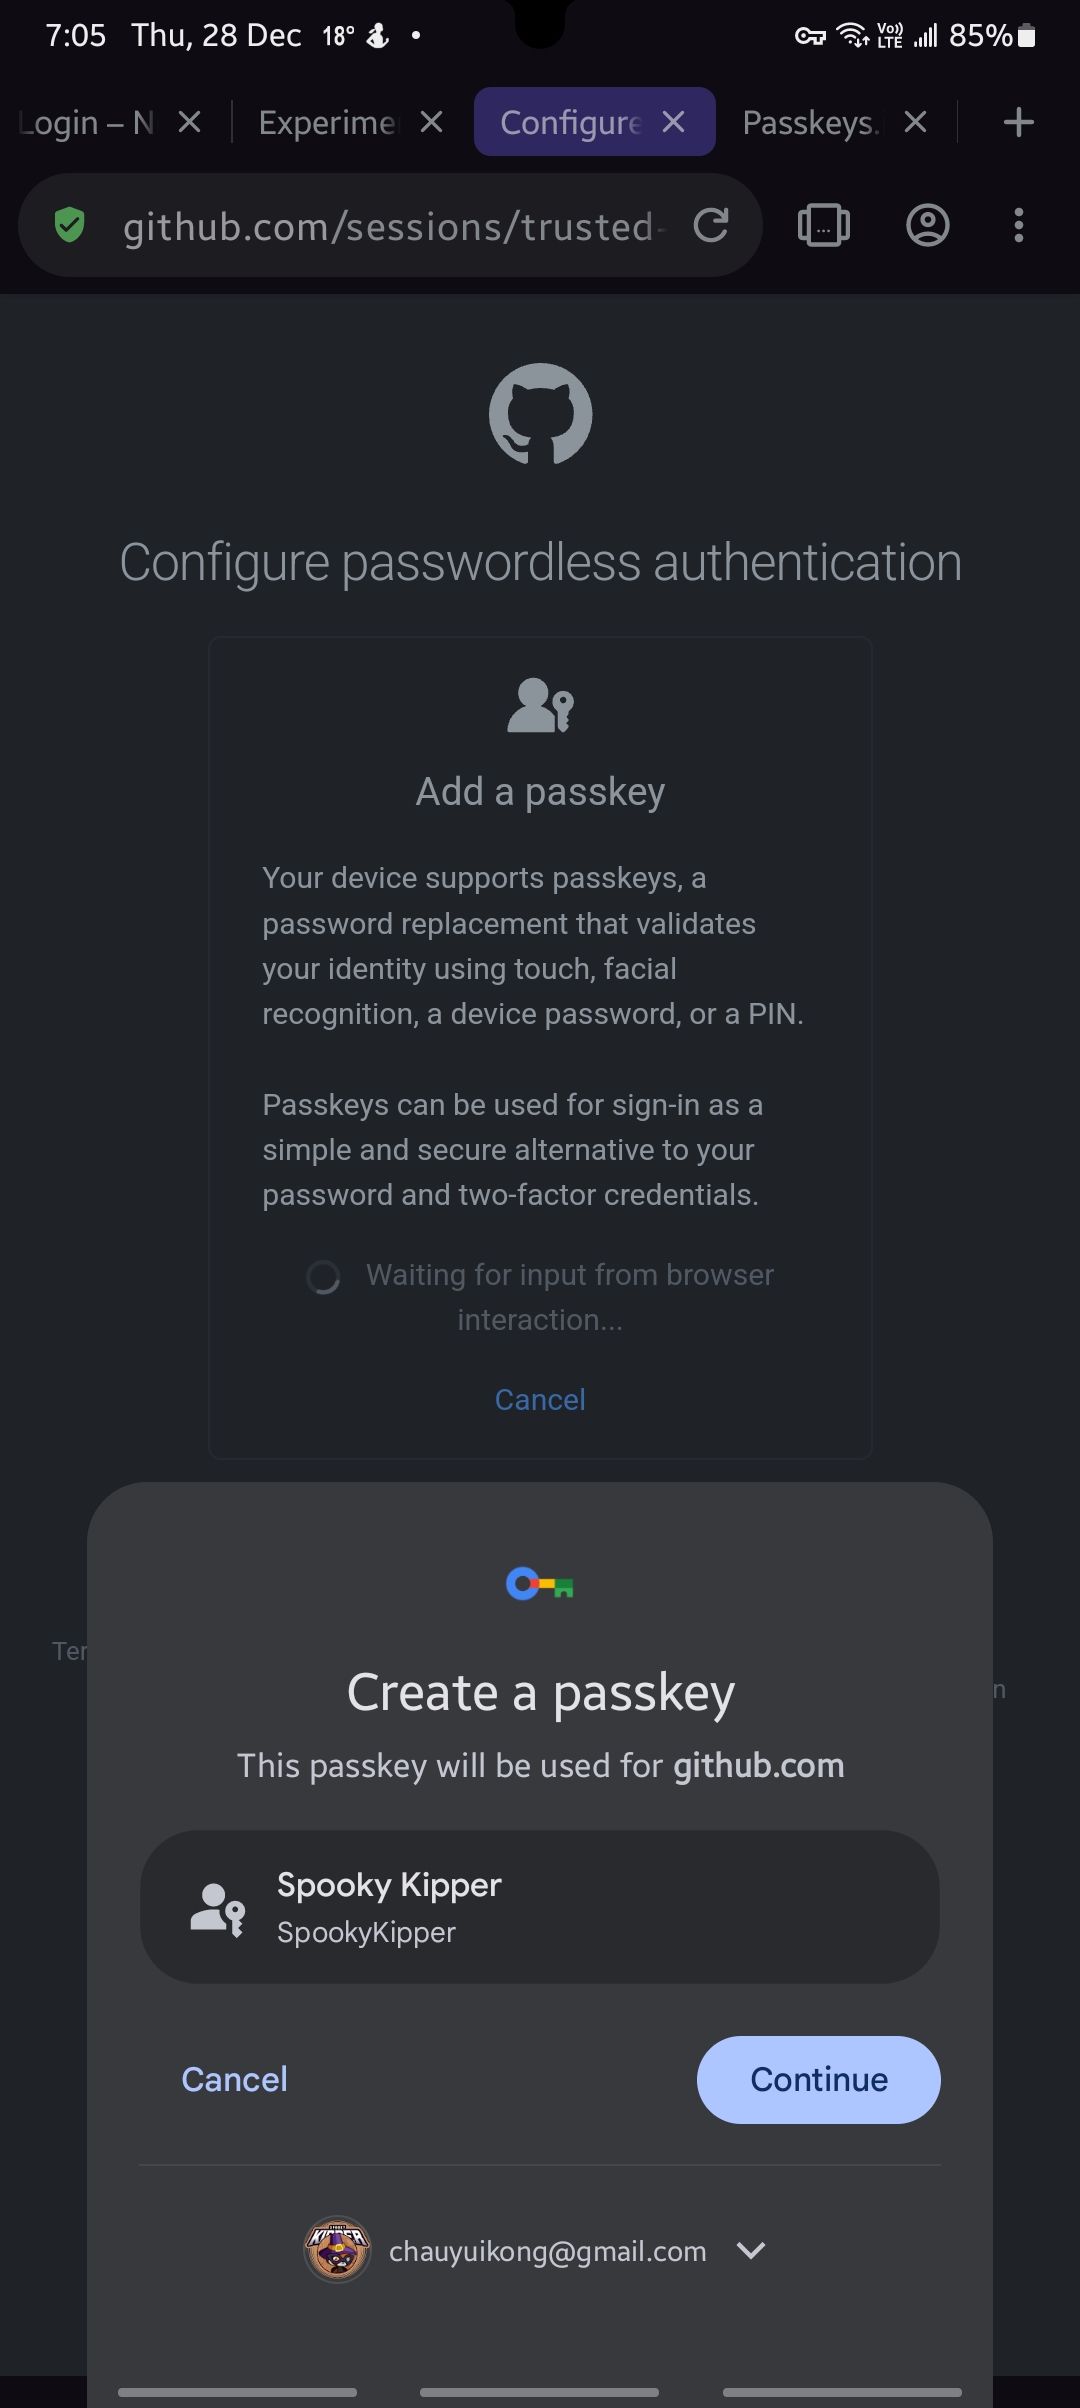Switch to the Passkeys tab
1080x2408 pixels.
[x=810, y=122]
